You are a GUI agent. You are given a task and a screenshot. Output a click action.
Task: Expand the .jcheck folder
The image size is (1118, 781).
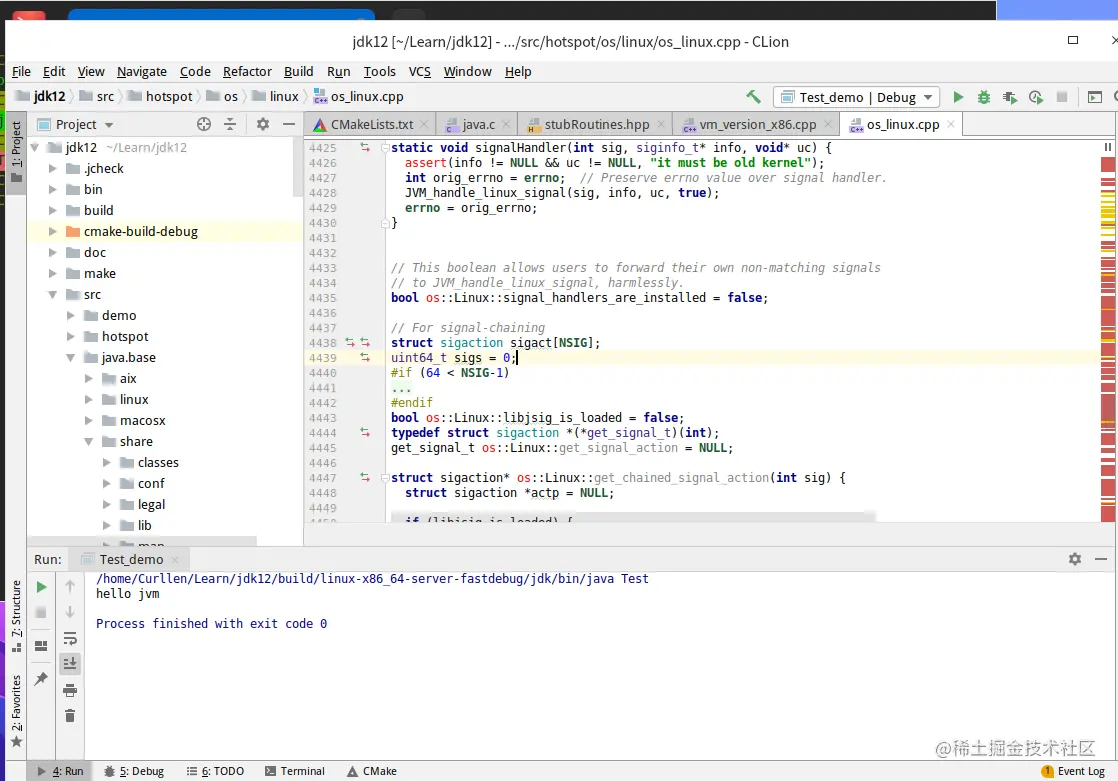tap(52, 168)
